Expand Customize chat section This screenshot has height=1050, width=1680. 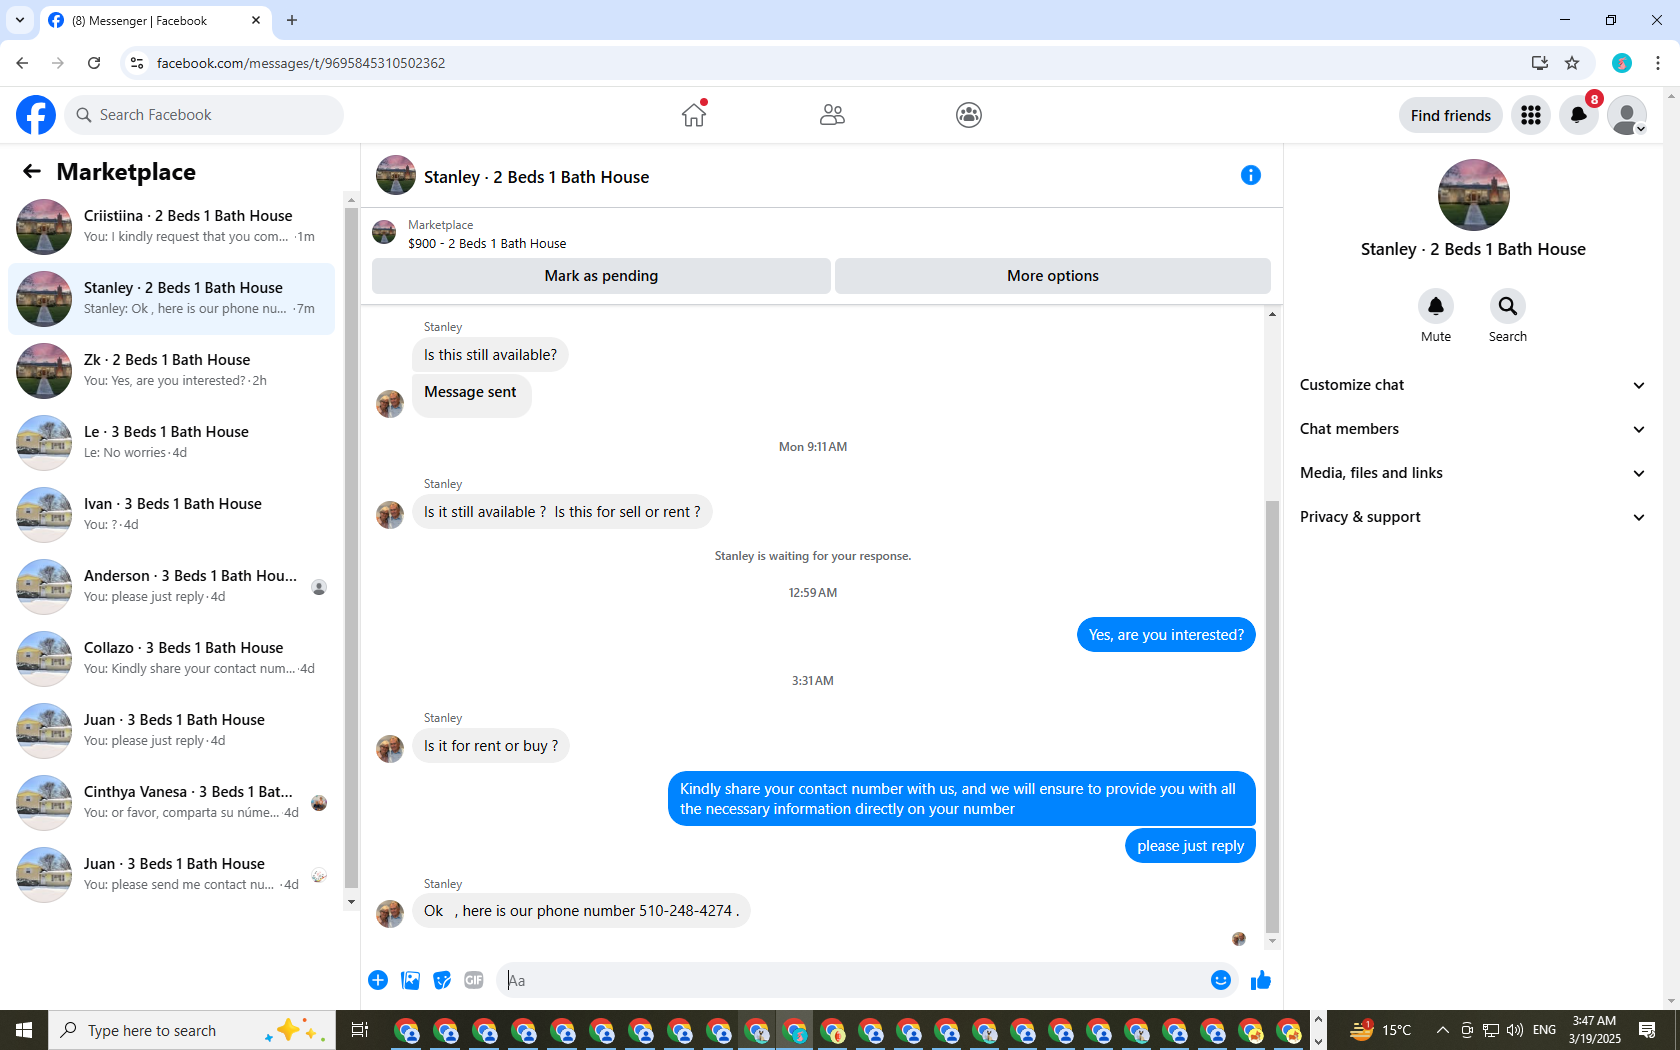click(x=1472, y=385)
